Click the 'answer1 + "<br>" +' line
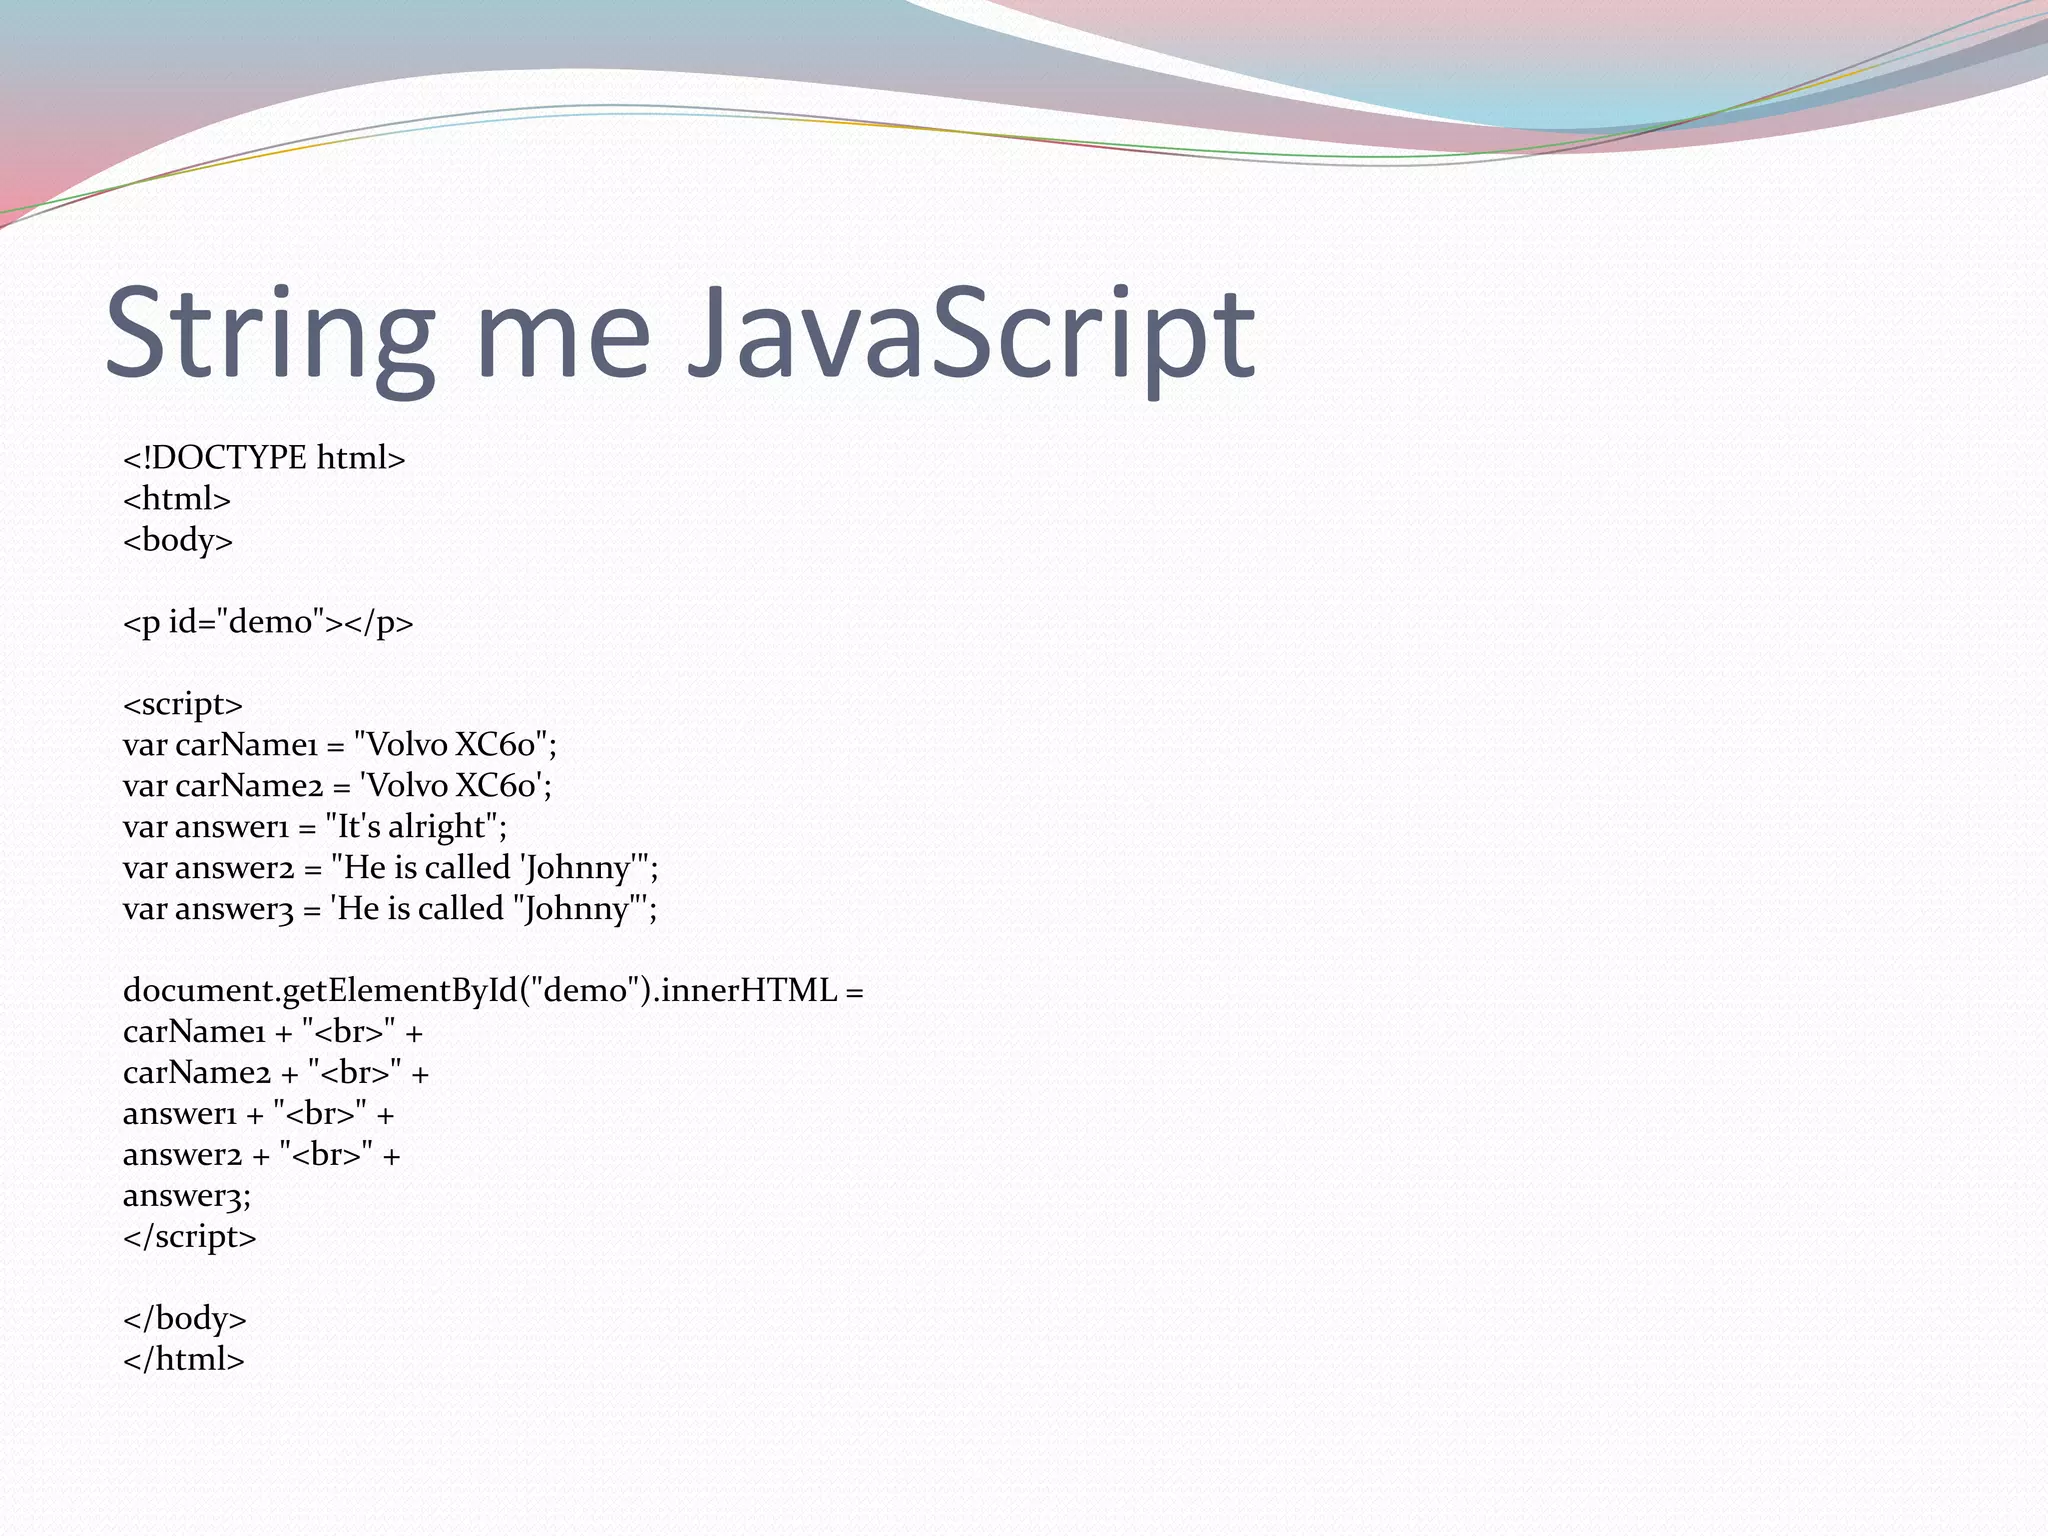 pos(259,1114)
